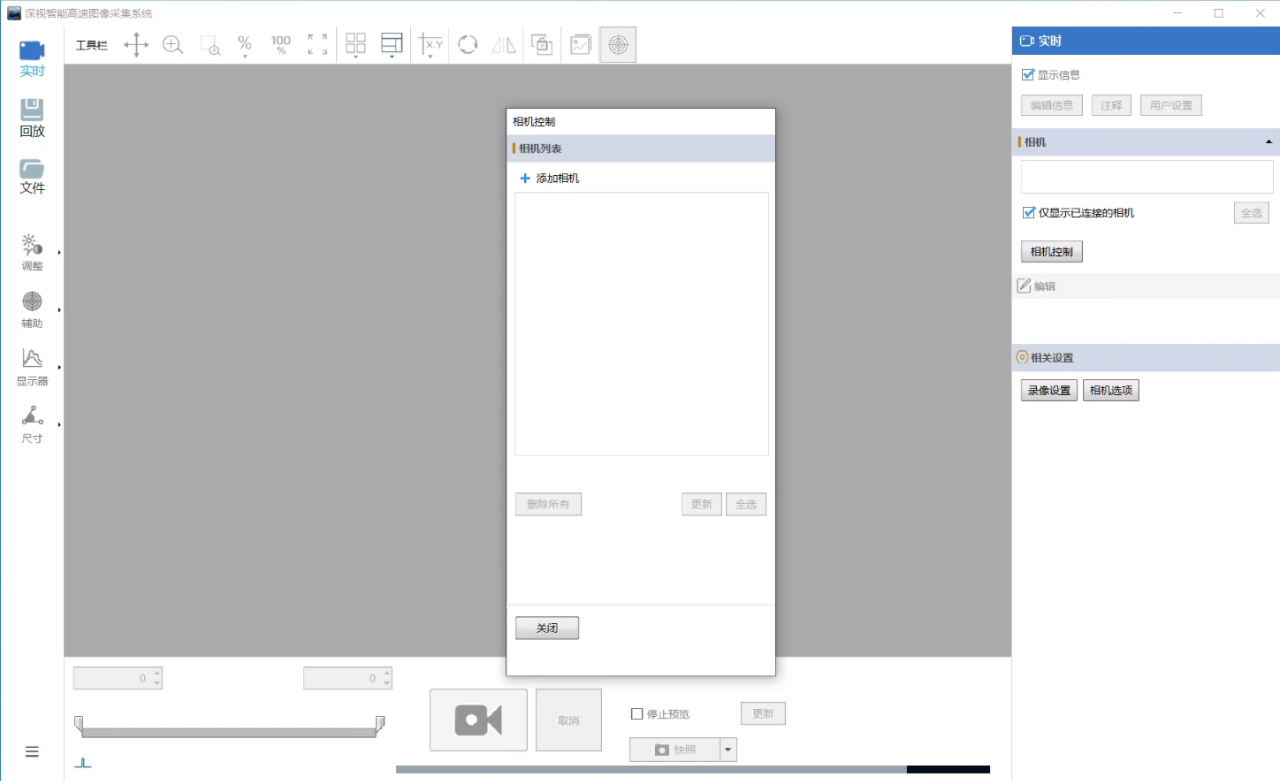Close the camera control dialog with 关闭
Screen dimensions: 1280x781
547,628
